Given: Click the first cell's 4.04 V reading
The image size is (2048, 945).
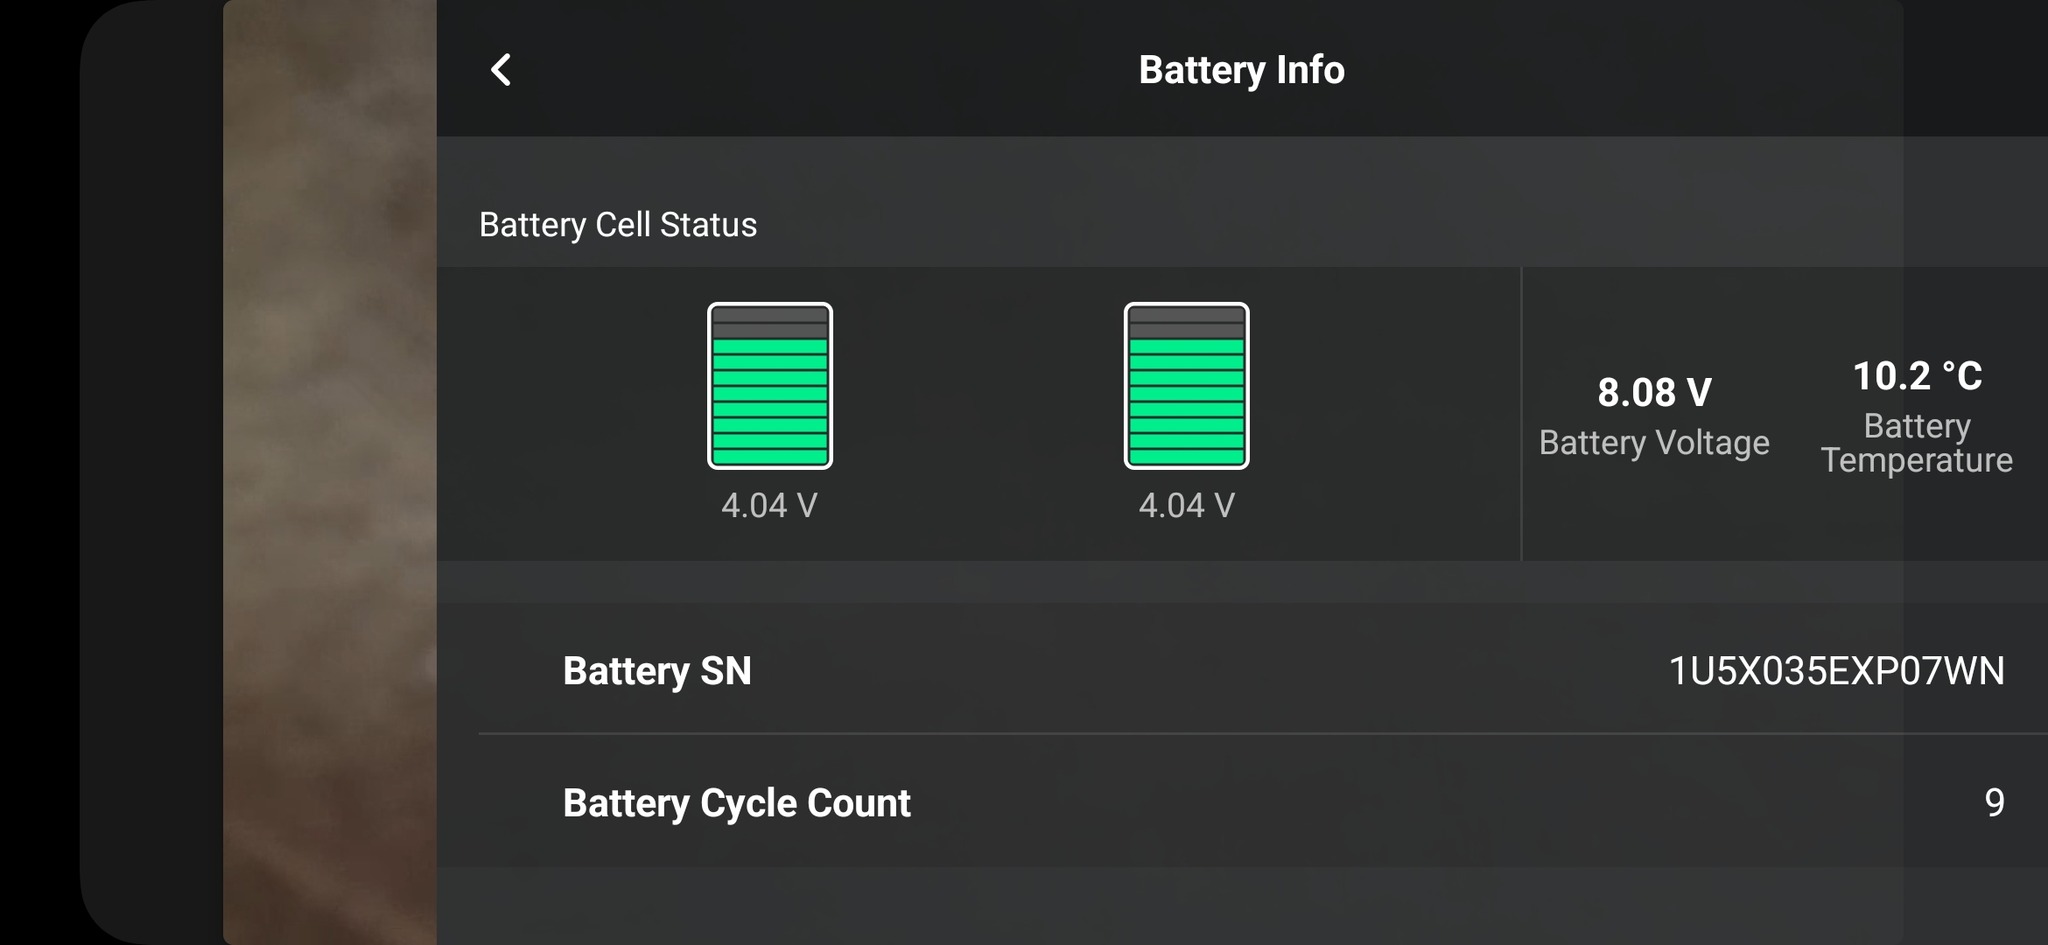Looking at the screenshot, I should click(x=769, y=505).
